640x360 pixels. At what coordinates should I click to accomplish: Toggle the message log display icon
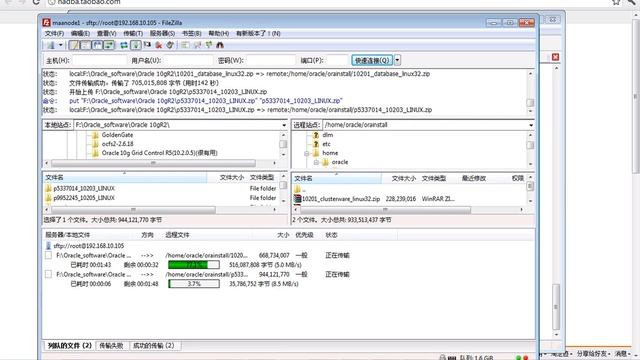74,45
